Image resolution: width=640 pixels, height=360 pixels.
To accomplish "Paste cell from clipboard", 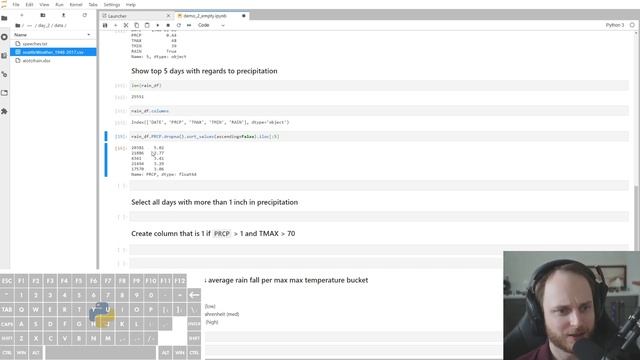I will (x=147, y=25).
